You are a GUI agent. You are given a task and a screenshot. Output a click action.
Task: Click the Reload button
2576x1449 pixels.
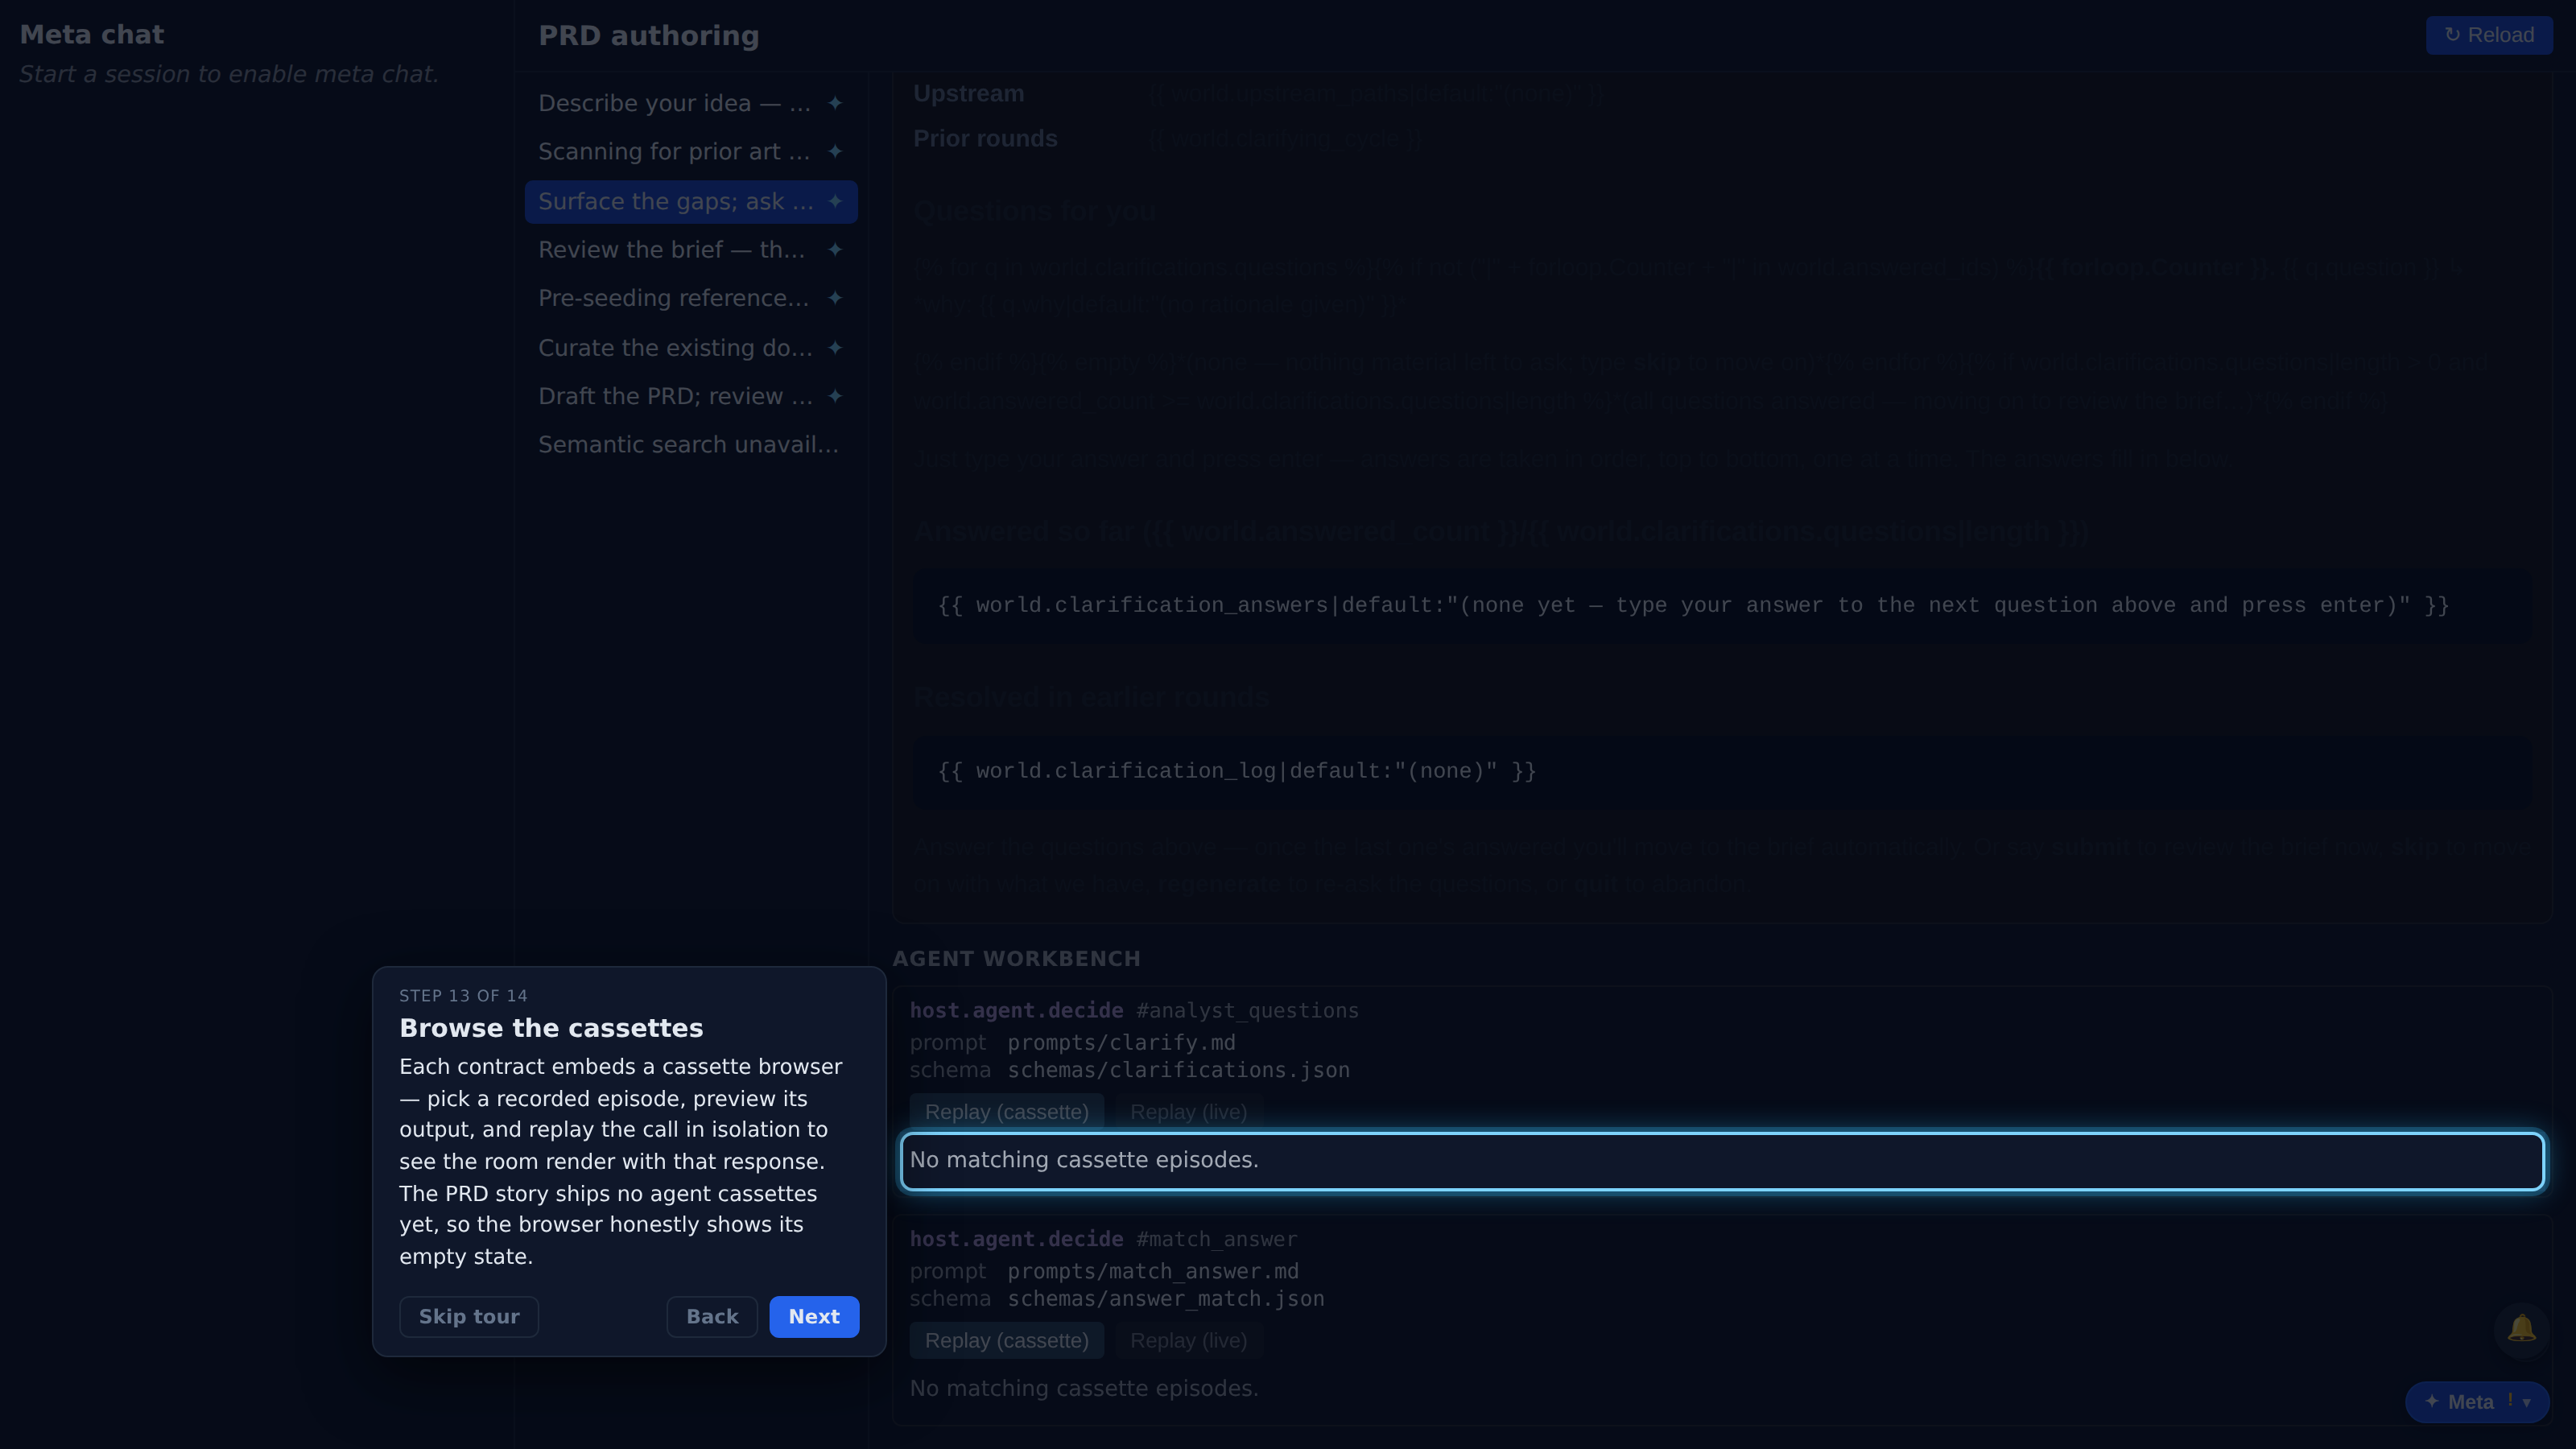pyautogui.click(x=2488, y=35)
